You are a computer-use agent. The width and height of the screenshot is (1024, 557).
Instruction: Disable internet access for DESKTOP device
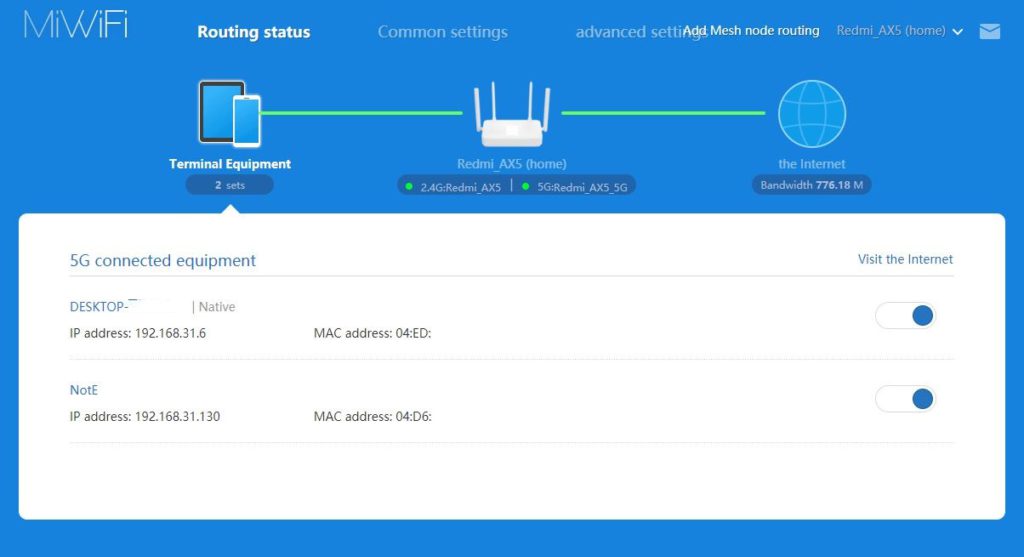(905, 316)
